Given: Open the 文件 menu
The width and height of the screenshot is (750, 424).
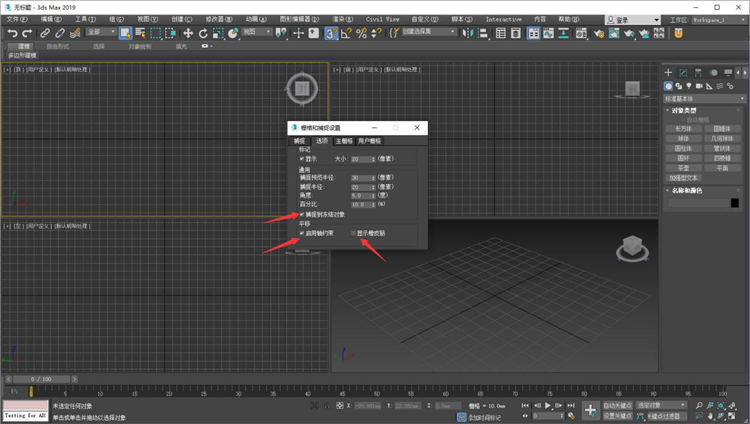Looking at the screenshot, I should (17, 19).
